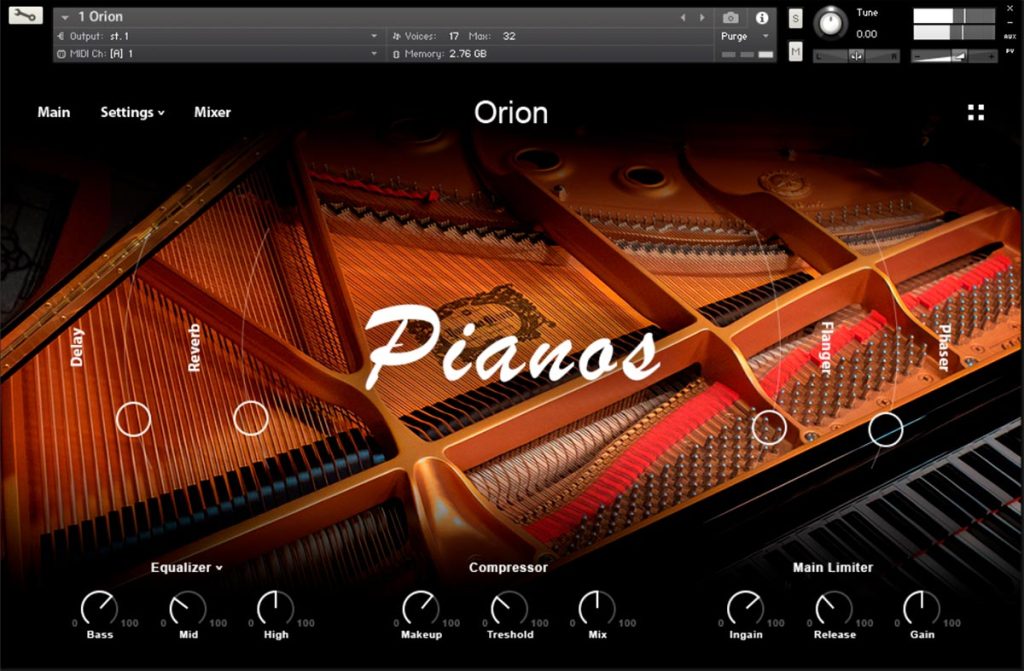Toggle the Reverb effect circle

(x=251, y=418)
